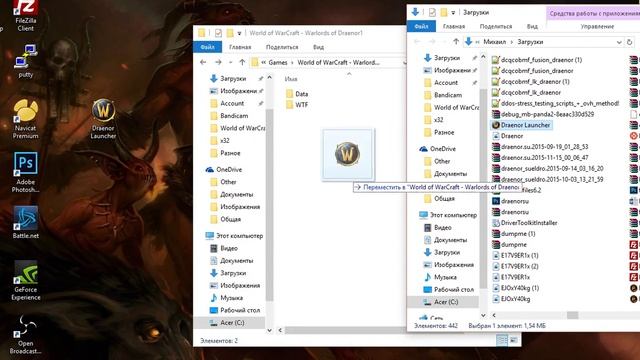Open Draenor Launcher desktop icon
The height and width of the screenshot is (360, 640).
pos(103,119)
